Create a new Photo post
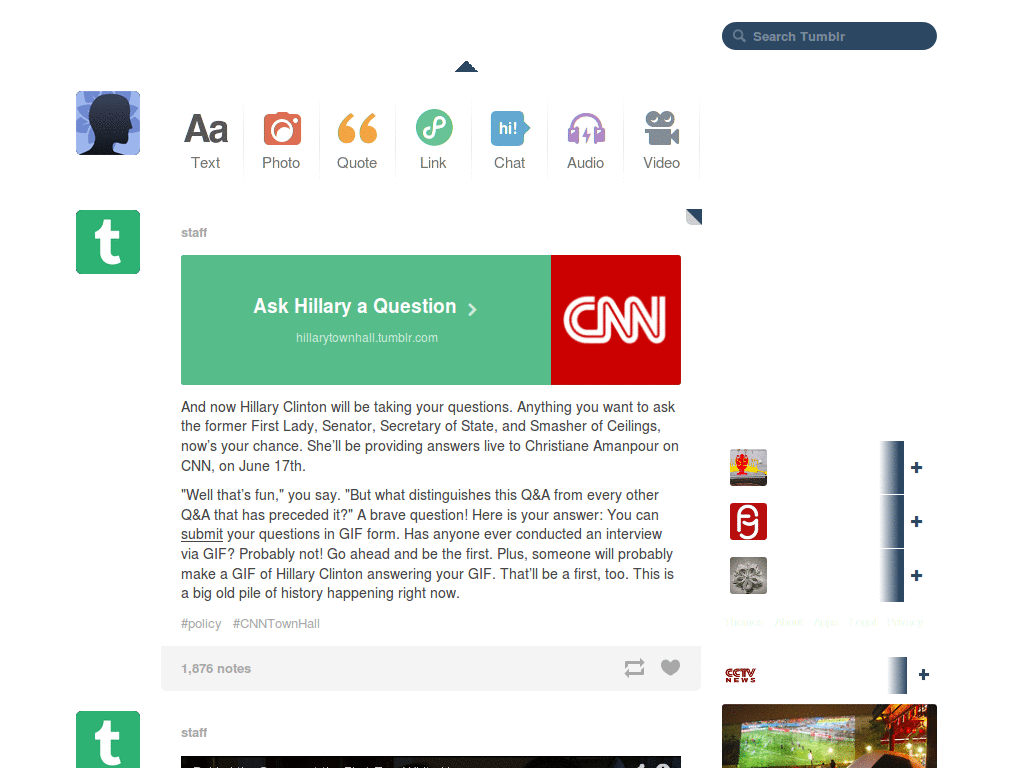 point(281,141)
